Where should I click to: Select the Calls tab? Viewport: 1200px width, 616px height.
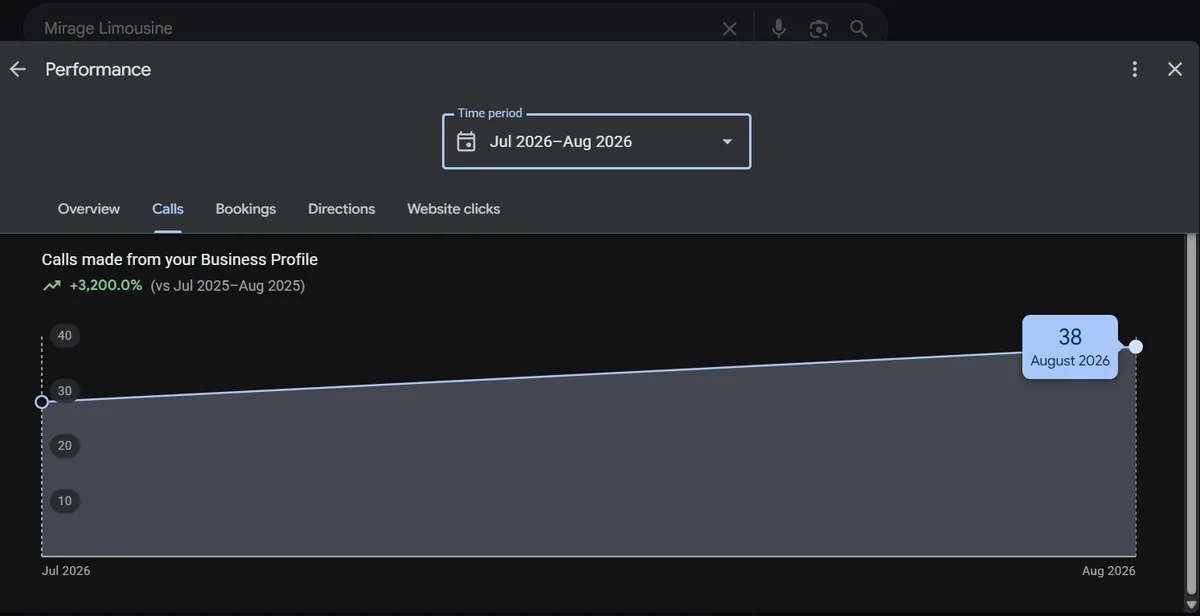[168, 209]
